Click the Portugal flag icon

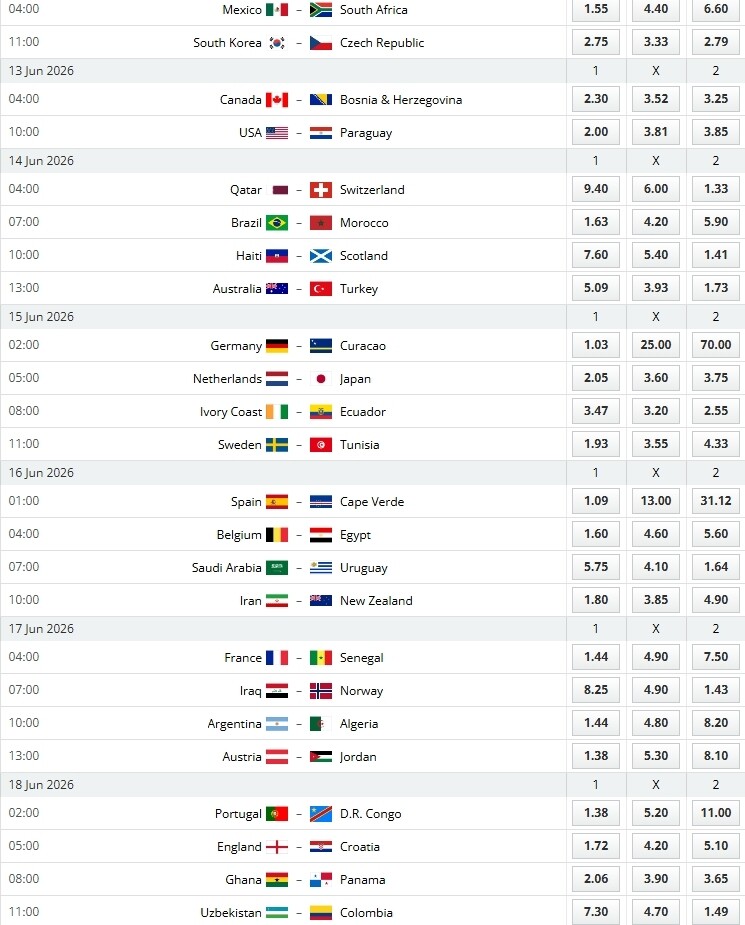[x=277, y=814]
